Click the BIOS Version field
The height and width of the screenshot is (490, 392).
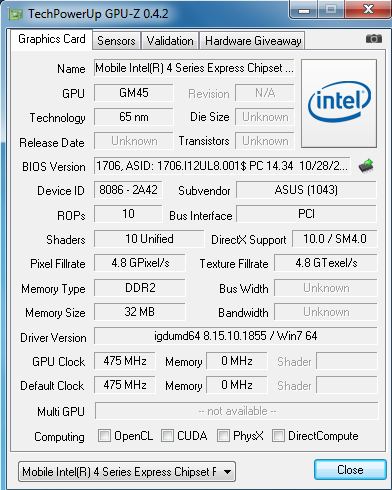tap(222, 166)
